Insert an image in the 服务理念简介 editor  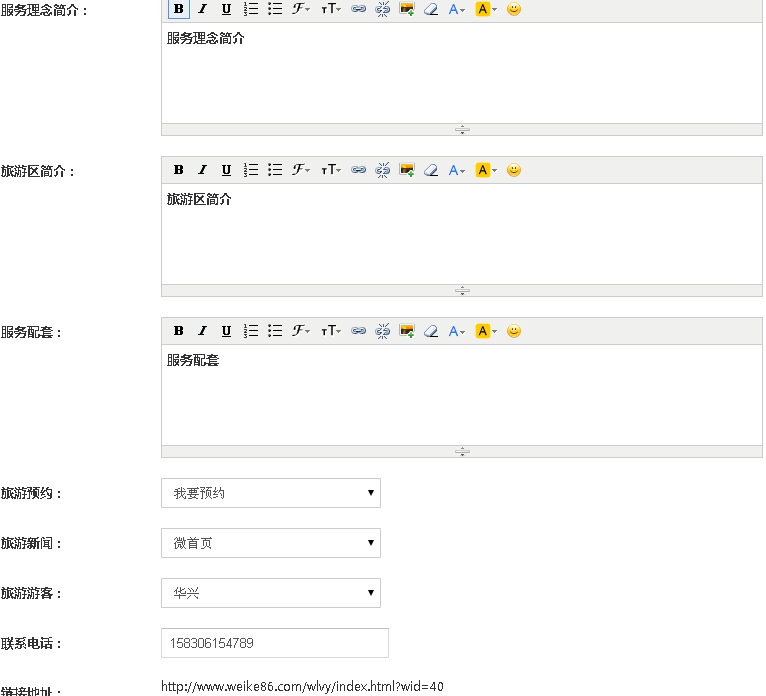407,9
